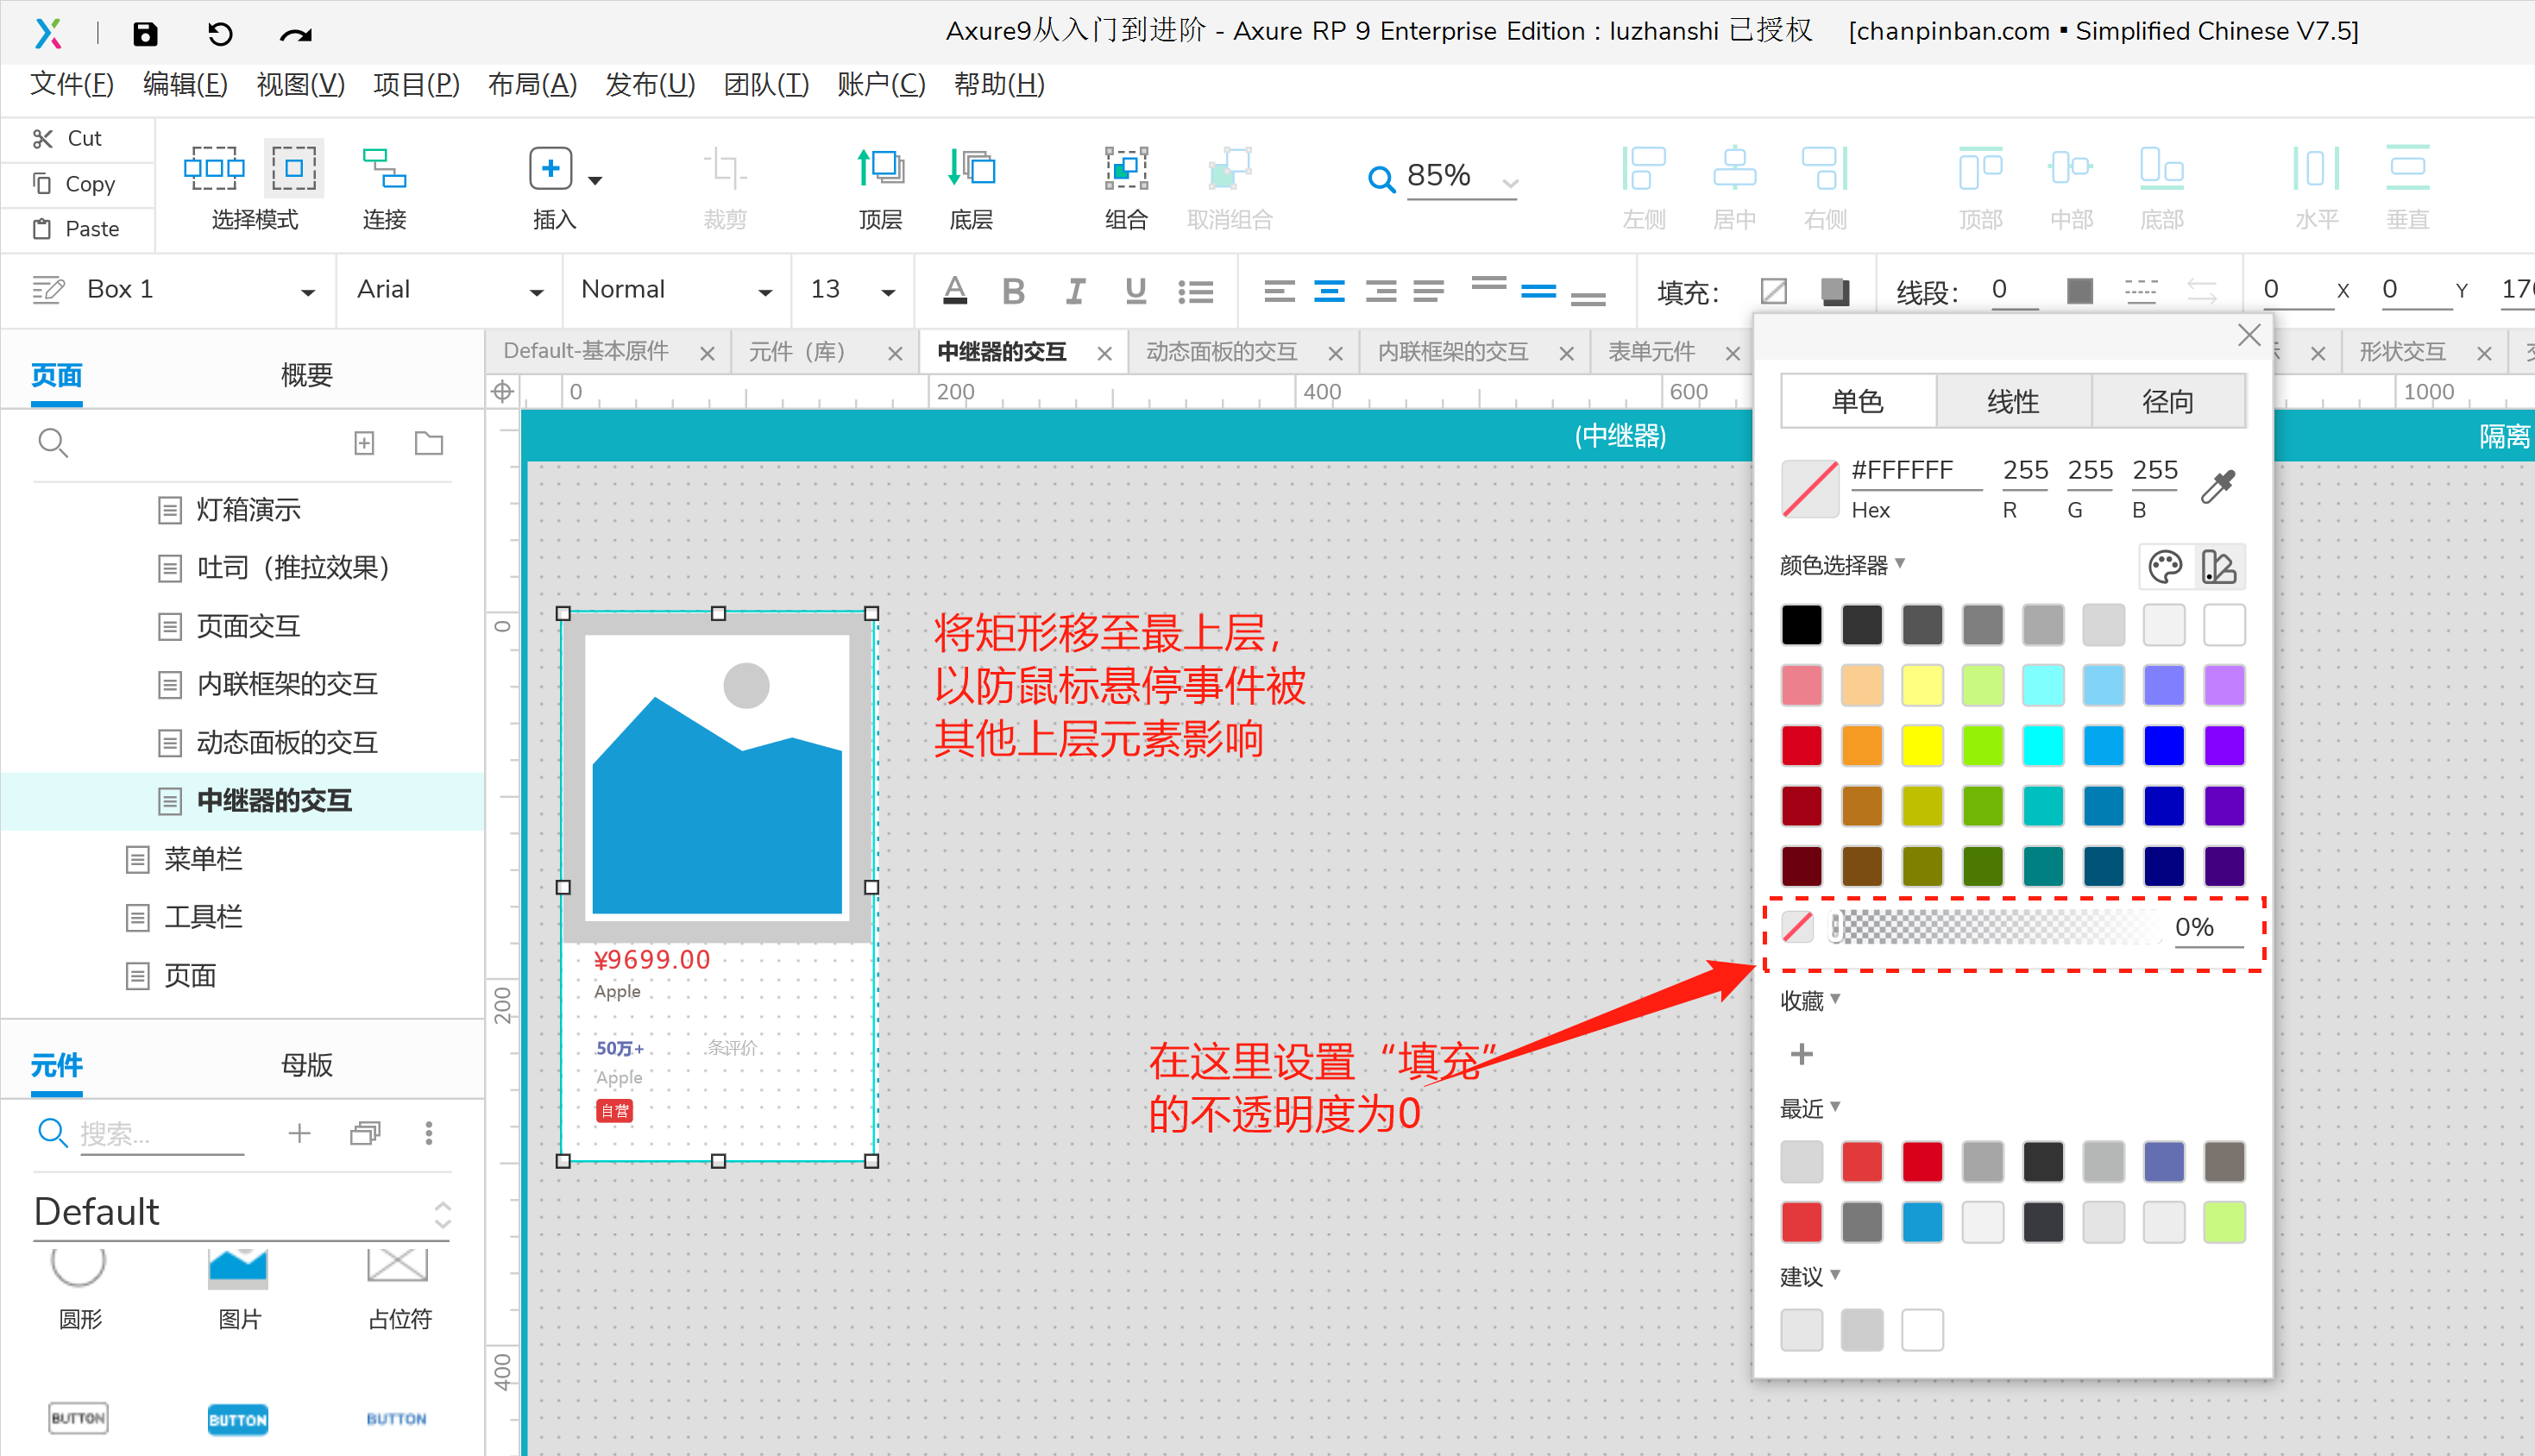This screenshot has width=2535, height=1456.
Task: Toggle Underline text formatting
Action: point(1135,291)
